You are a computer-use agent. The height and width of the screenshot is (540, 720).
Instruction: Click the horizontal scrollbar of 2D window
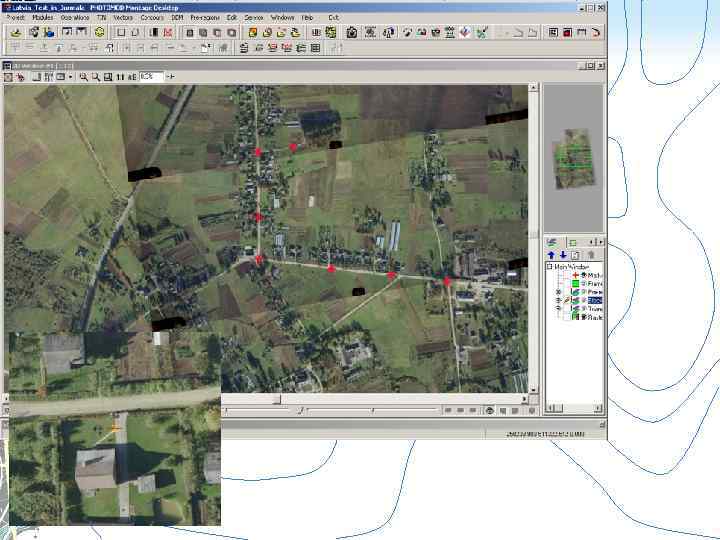(x=374, y=399)
